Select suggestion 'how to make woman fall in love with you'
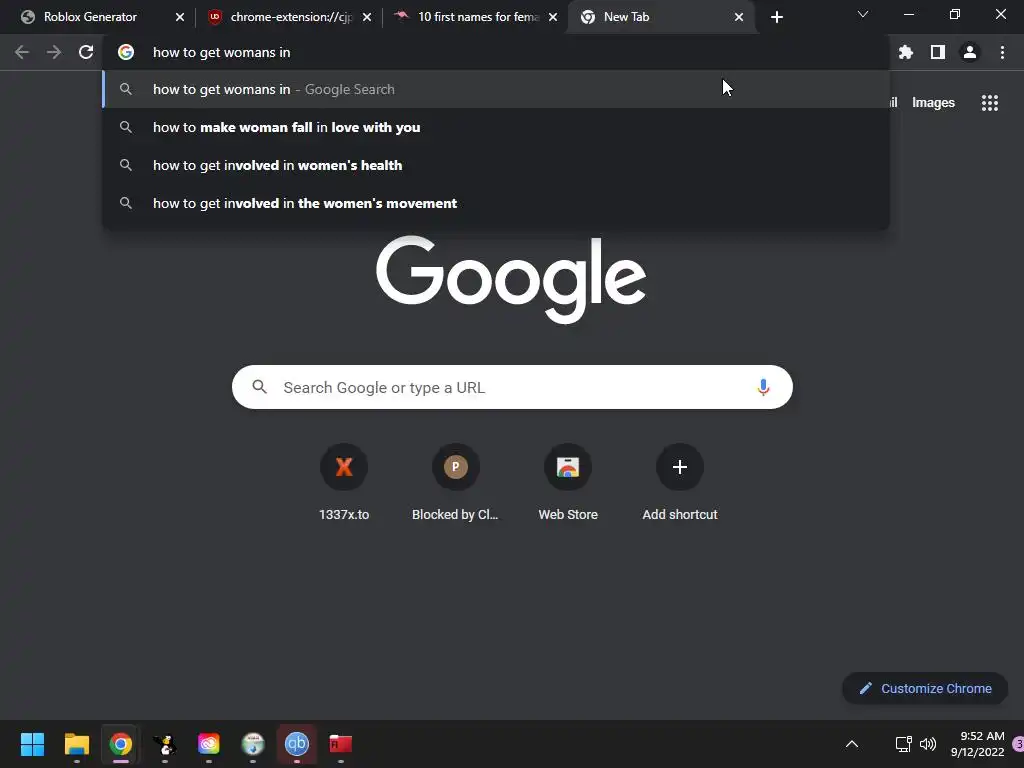1024x768 pixels. click(496, 127)
